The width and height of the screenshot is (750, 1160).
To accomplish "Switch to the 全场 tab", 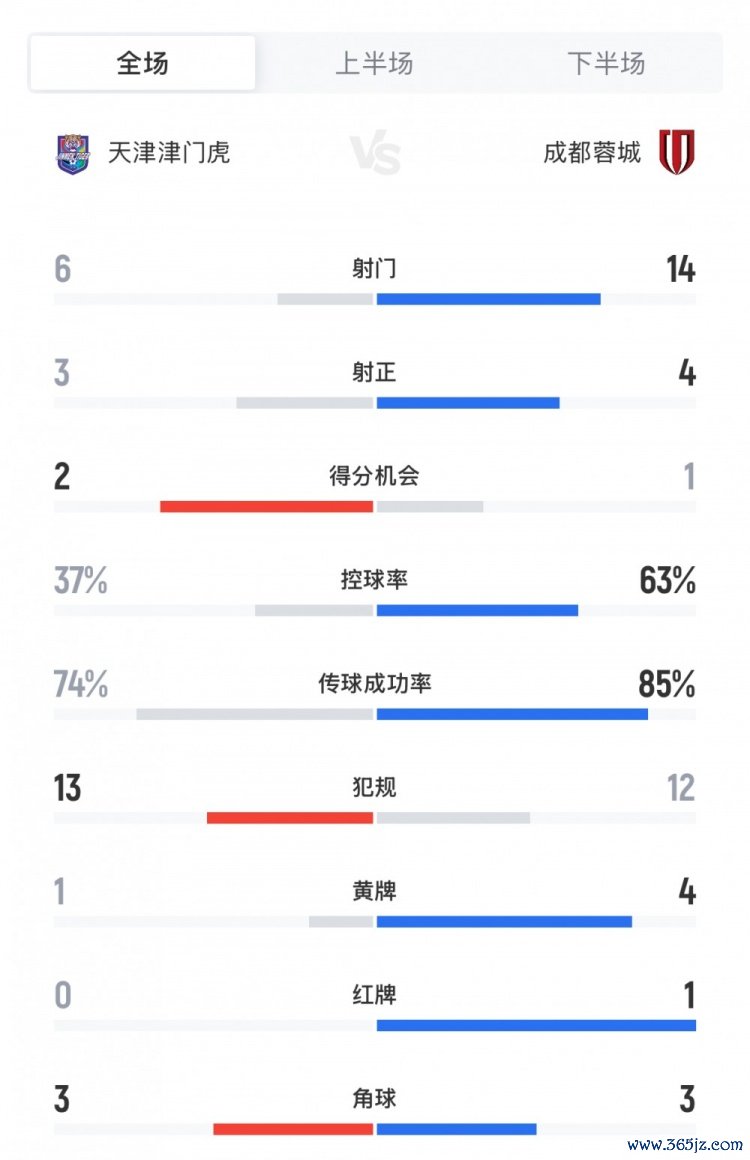I will 142,64.
